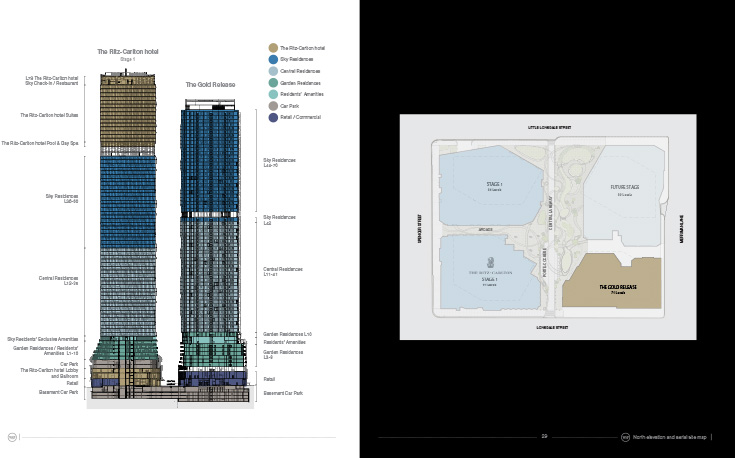Screen dimensions: 735x458
Task: Click the green Garden Residences legend circle
Action: coord(273,83)
